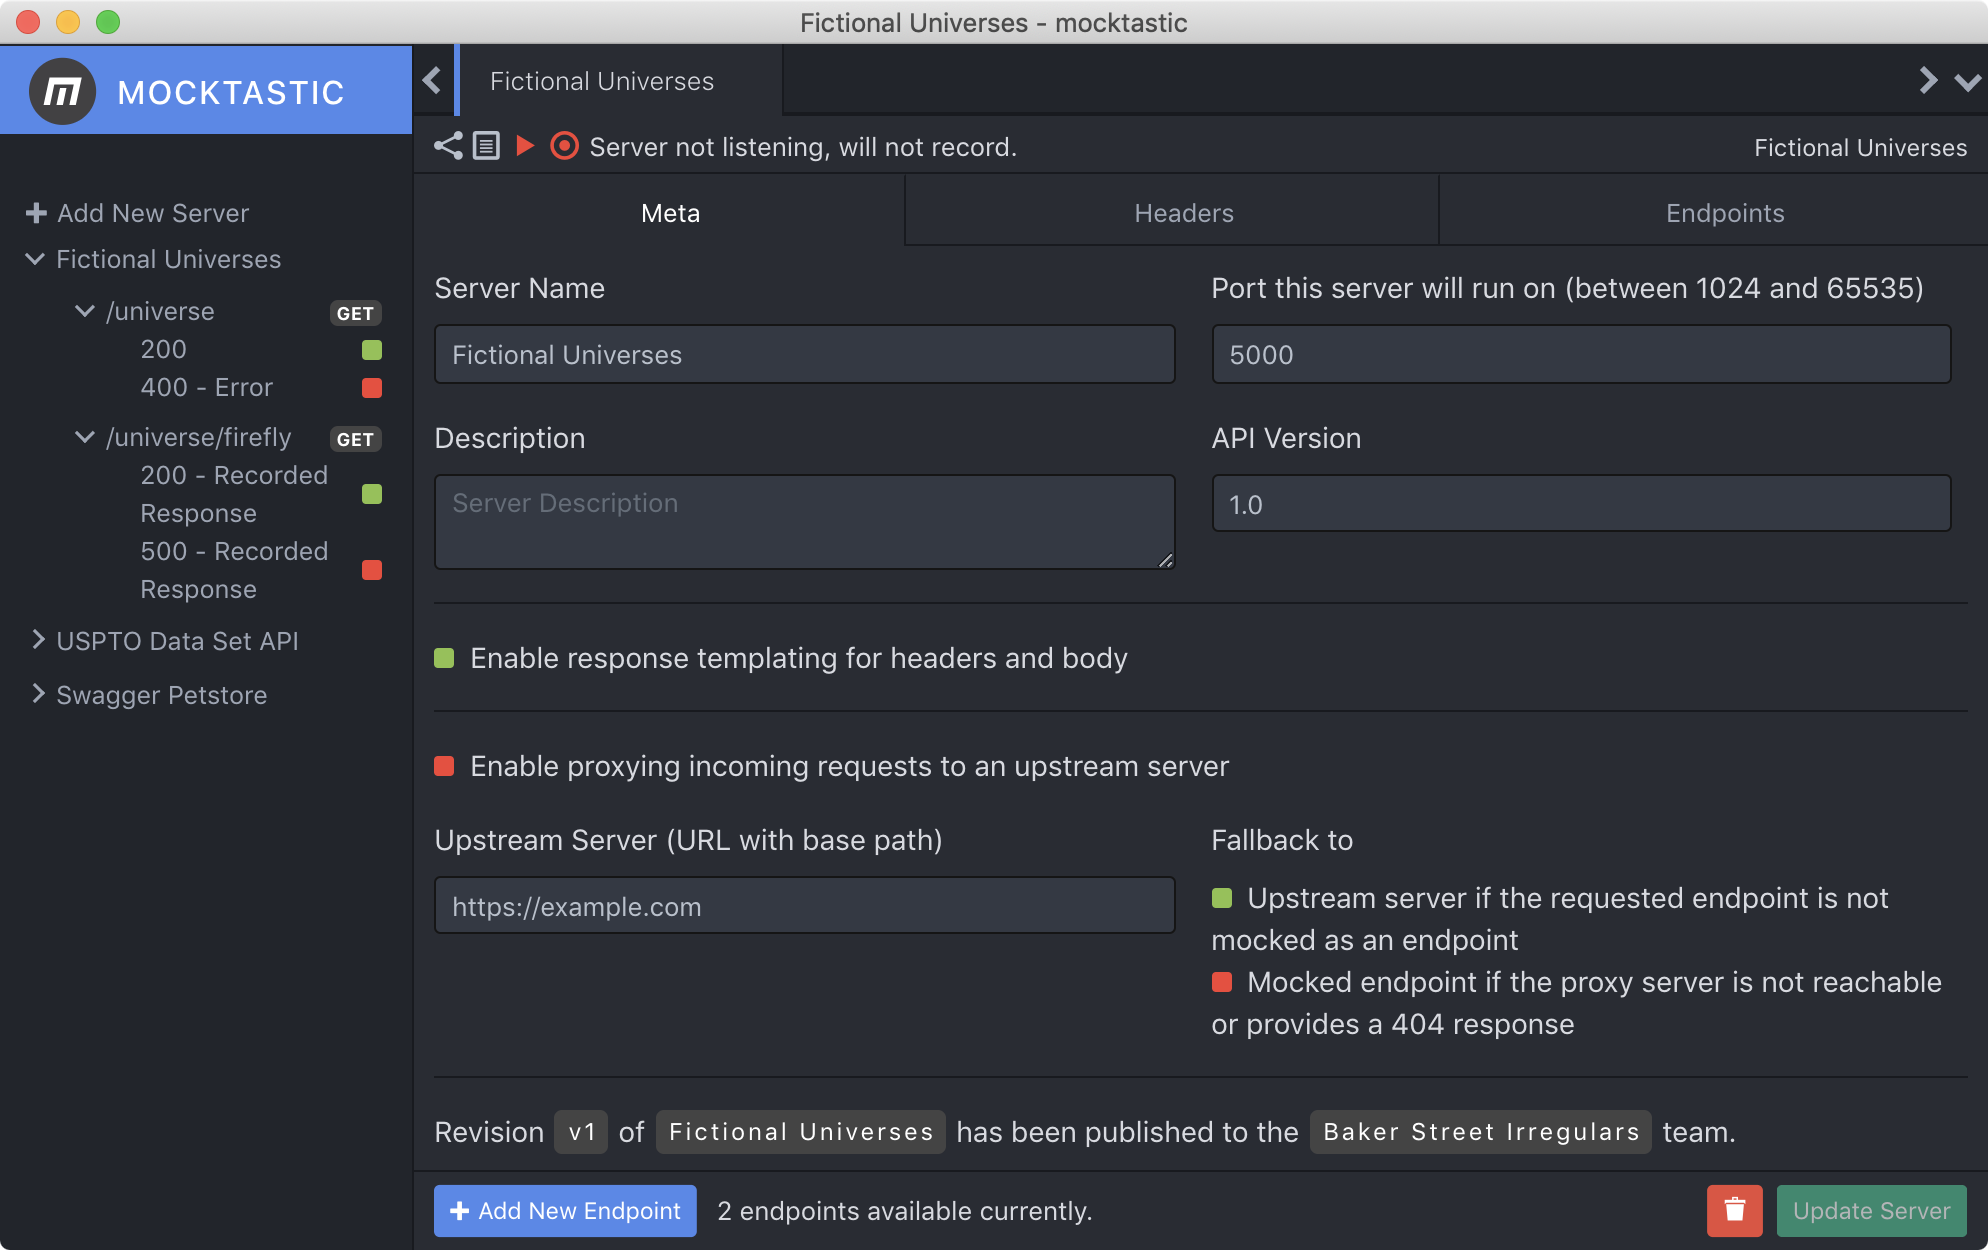1988x1250 pixels.
Task: Click the red record icon
Action: [564, 146]
